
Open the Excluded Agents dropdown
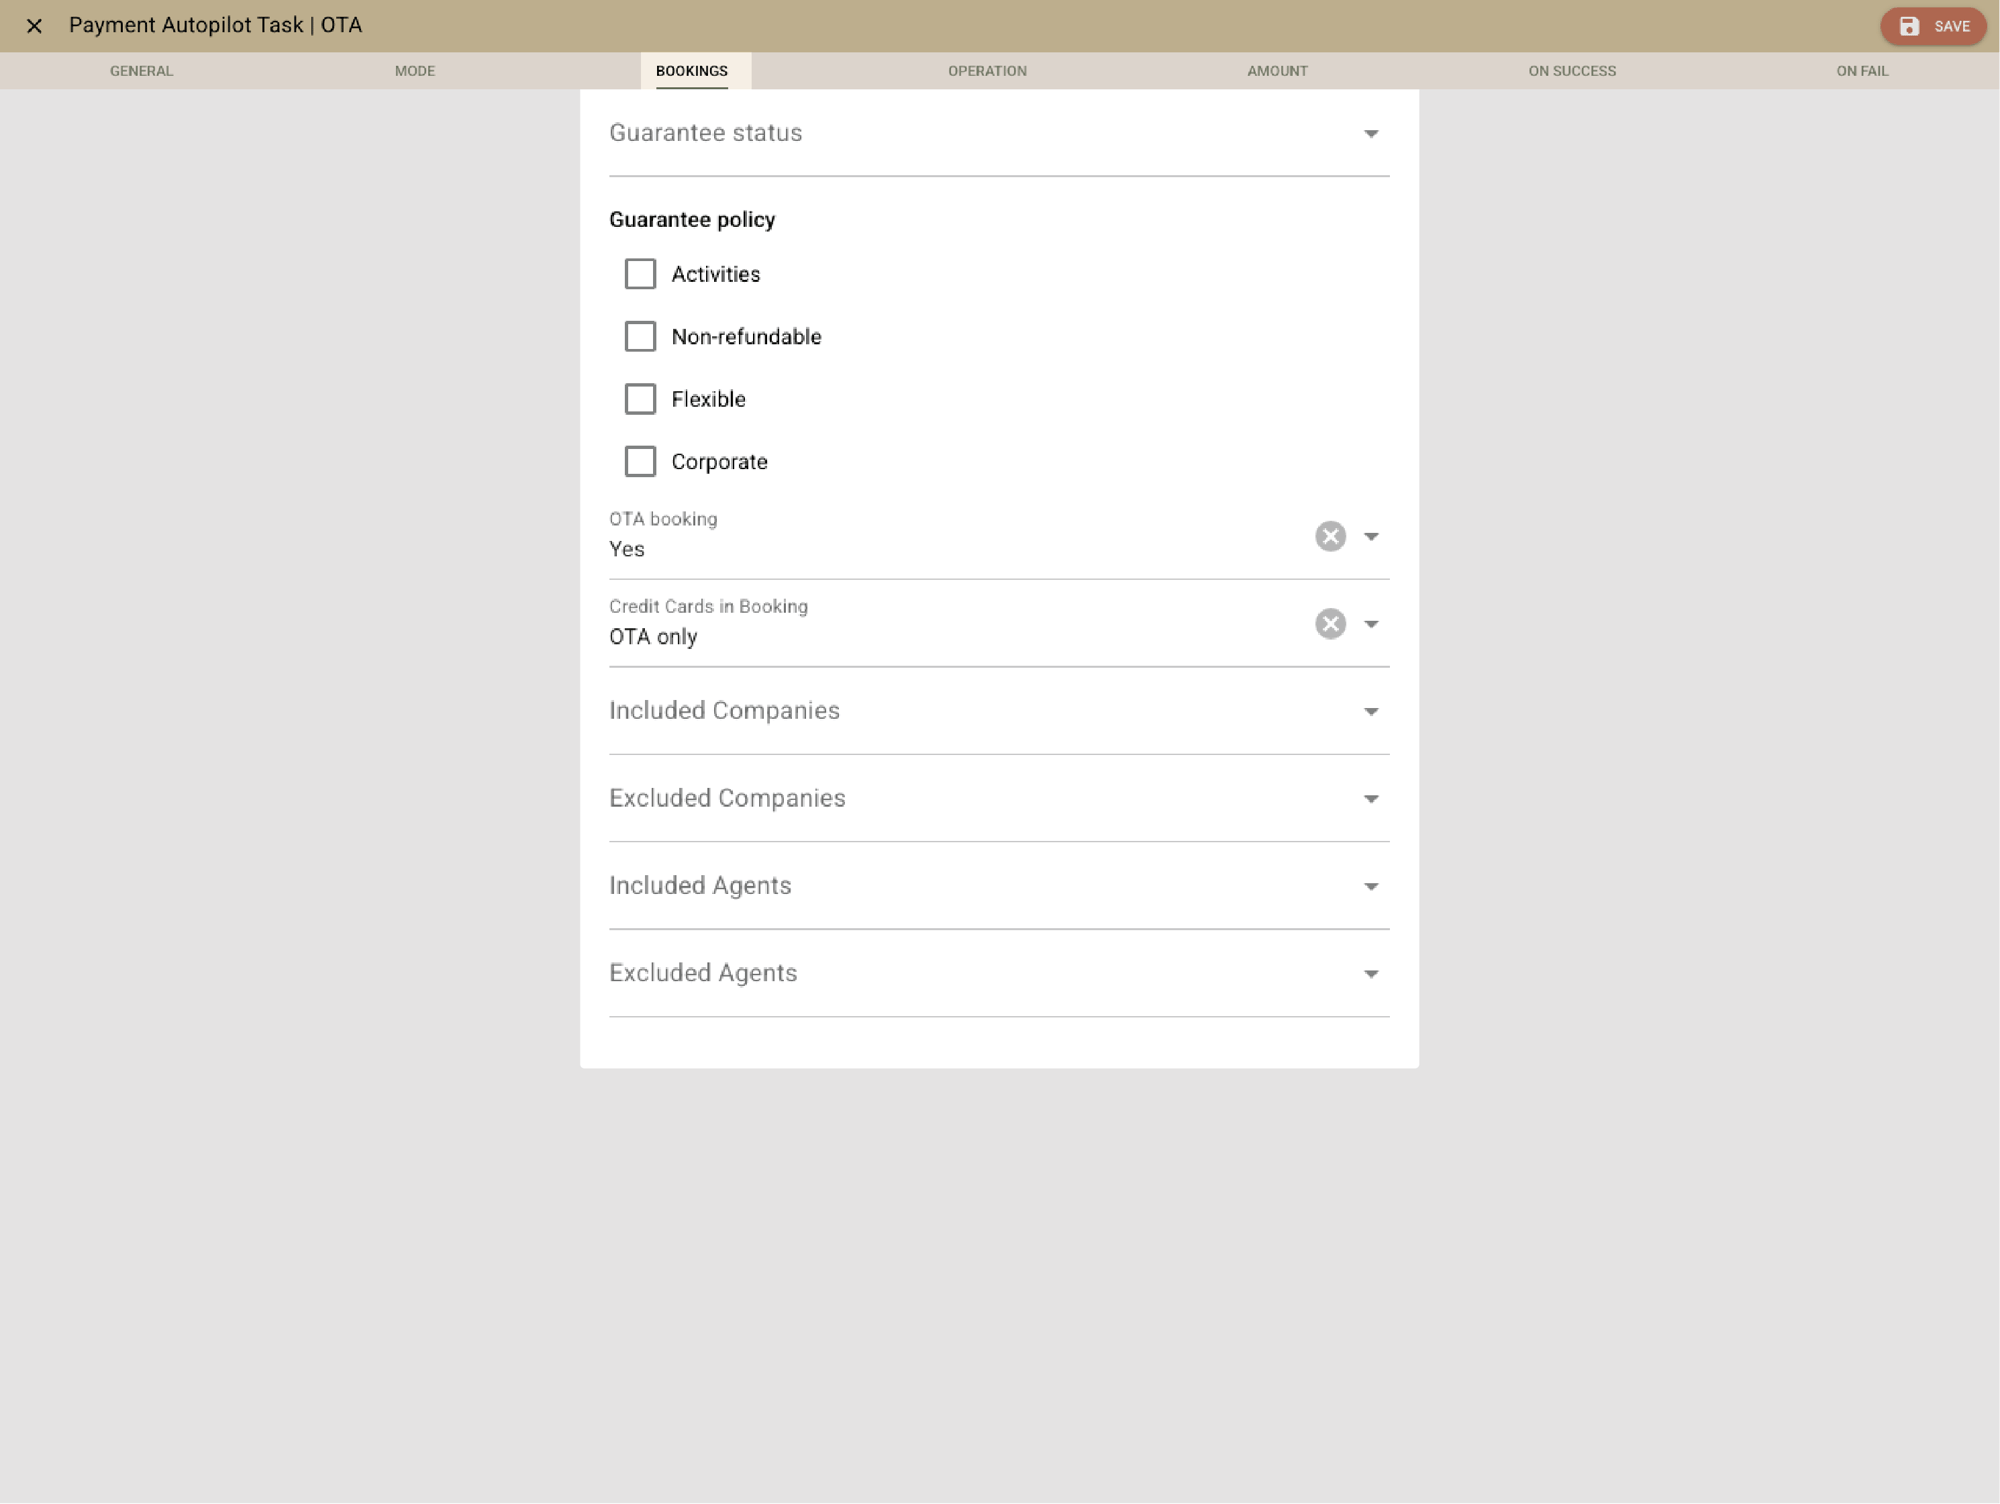[x=1372, y=973]
